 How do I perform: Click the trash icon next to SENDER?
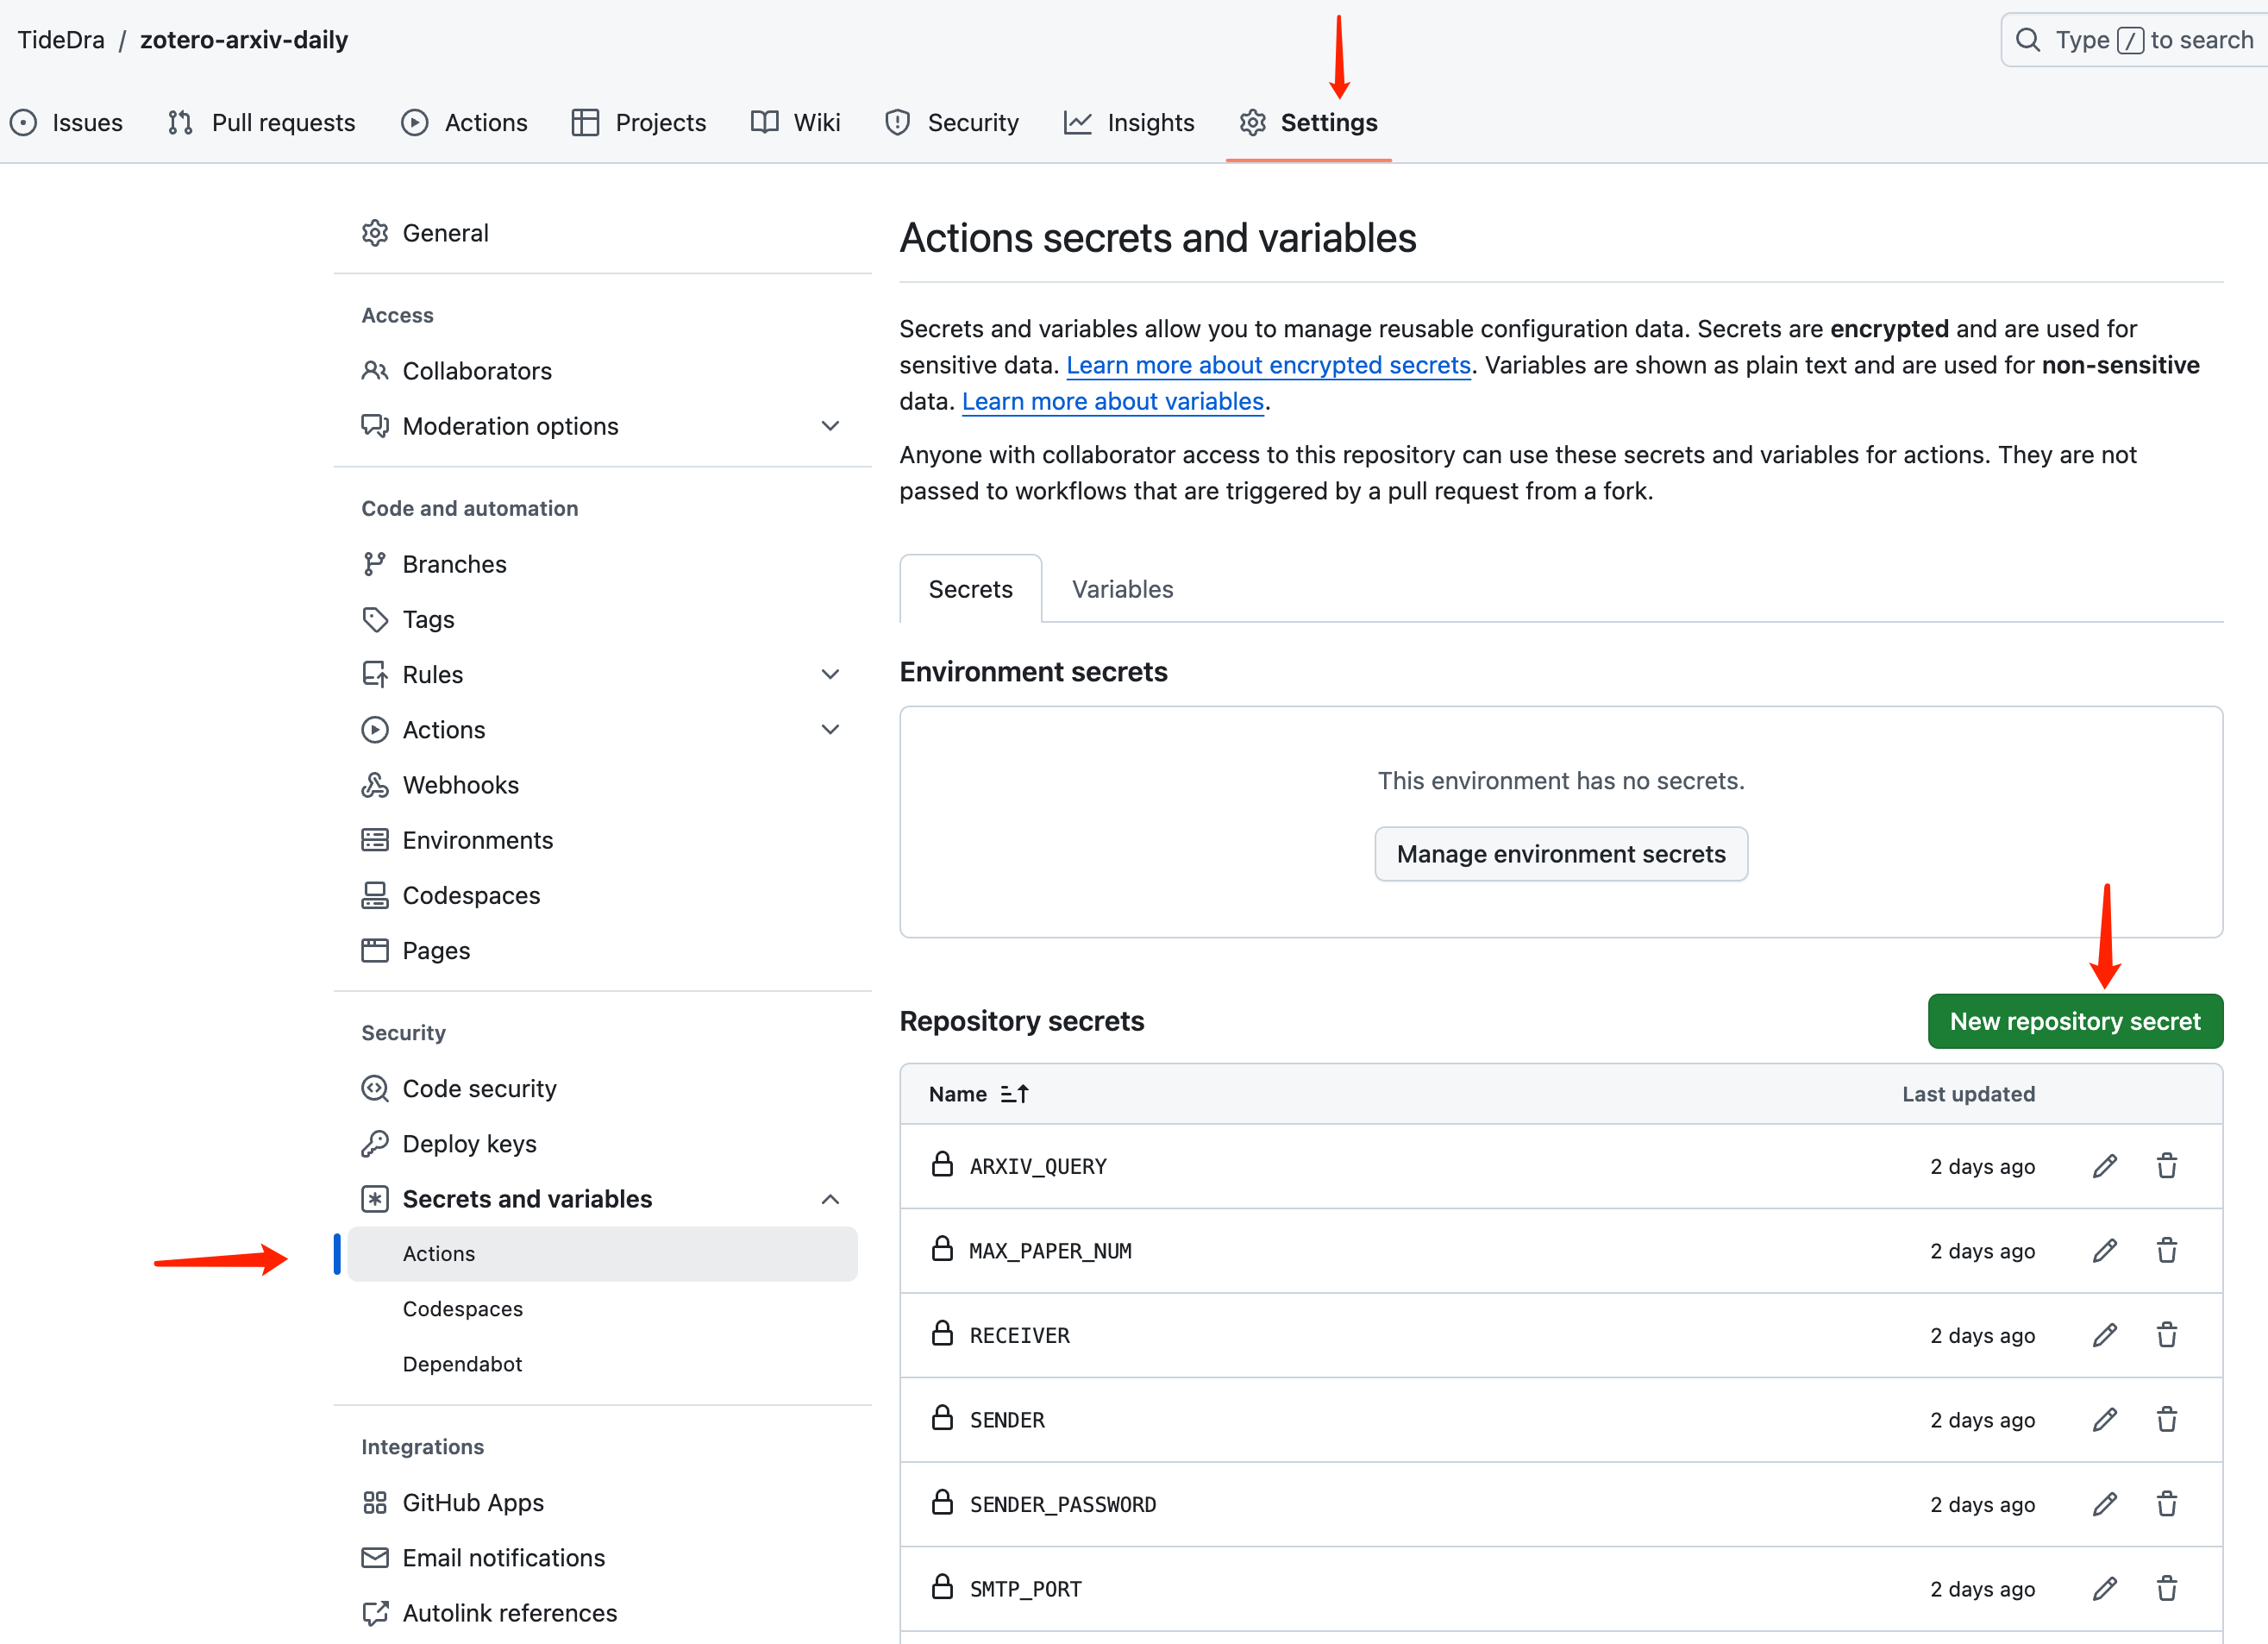(x=2166, y=1419)
